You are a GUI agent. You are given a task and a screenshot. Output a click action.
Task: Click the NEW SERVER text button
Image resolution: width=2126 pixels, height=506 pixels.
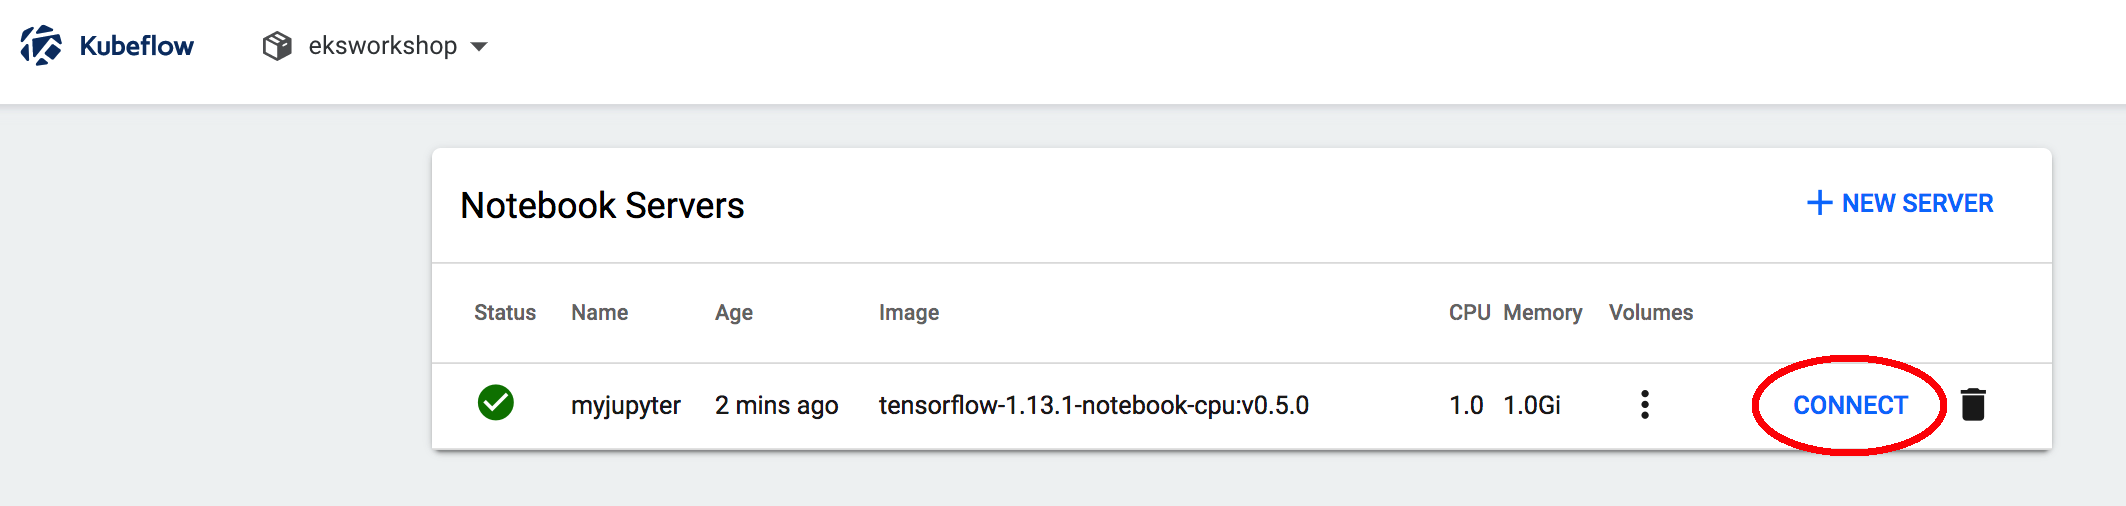1917,203
